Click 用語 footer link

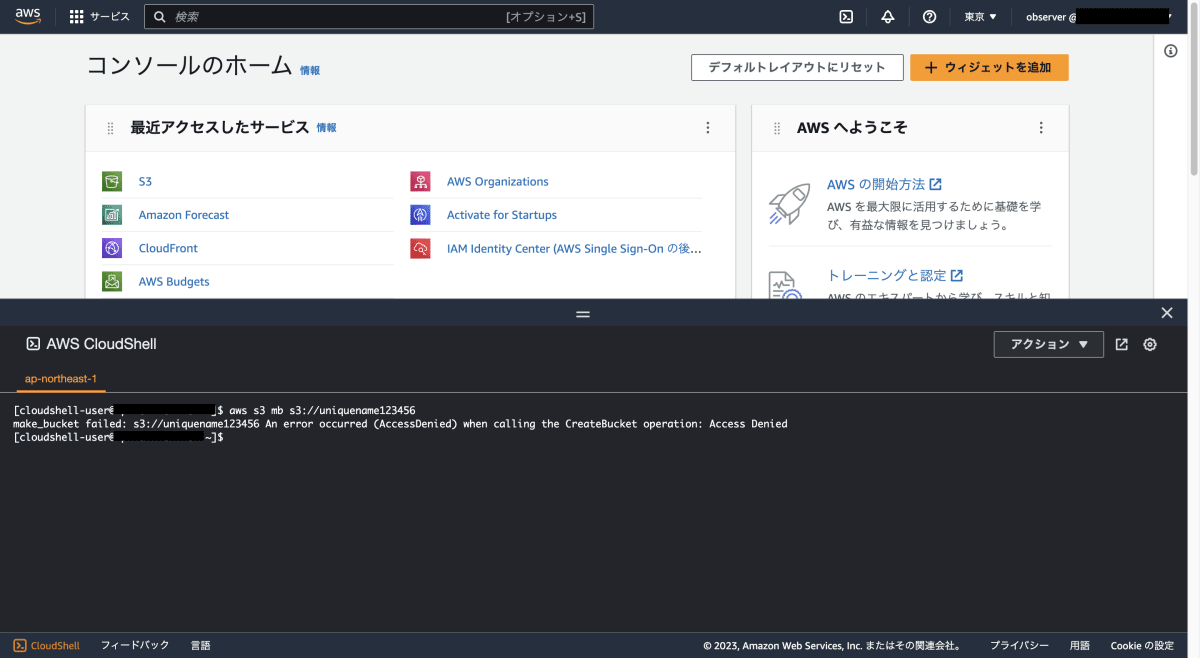coord(1080,646)
